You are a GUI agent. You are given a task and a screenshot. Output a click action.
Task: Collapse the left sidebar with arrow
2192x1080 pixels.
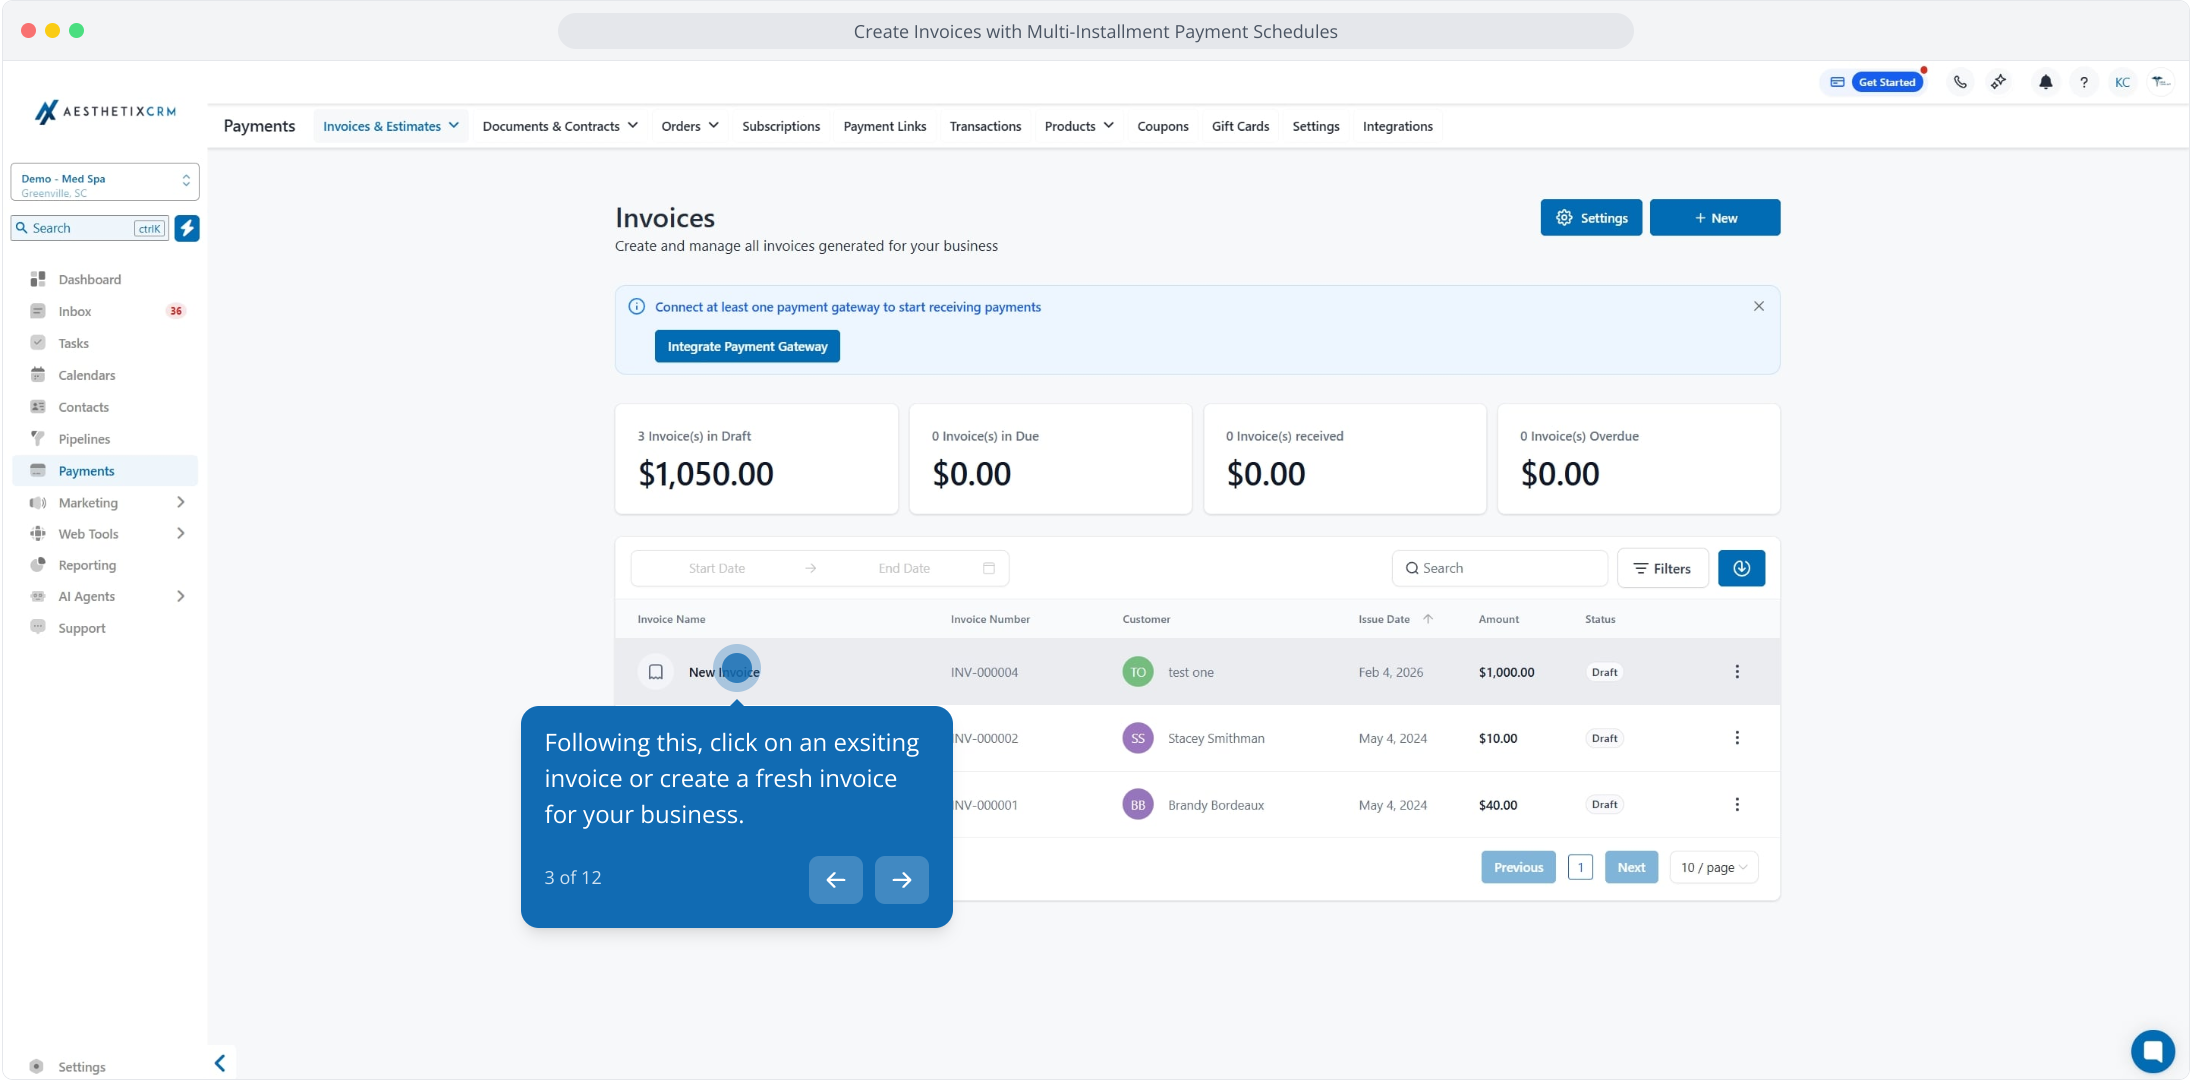220,1063
